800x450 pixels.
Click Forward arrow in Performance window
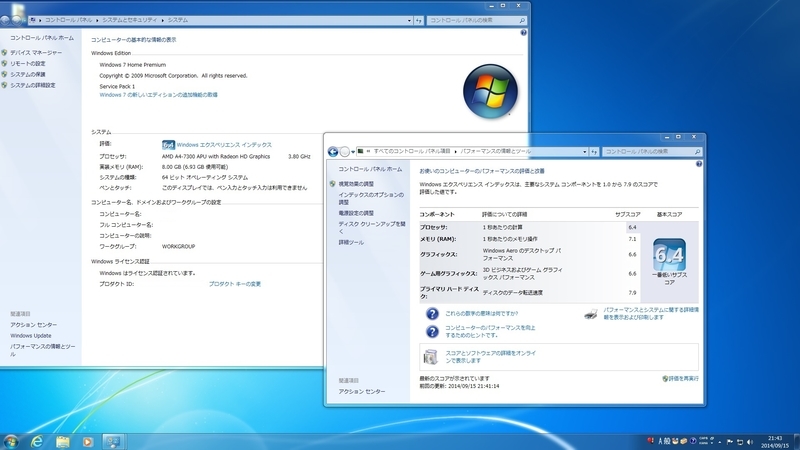(344, 152)
